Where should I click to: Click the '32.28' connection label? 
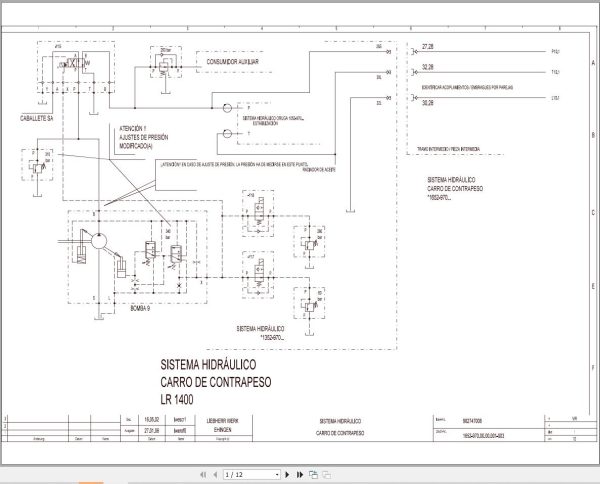tap(428, 67)
